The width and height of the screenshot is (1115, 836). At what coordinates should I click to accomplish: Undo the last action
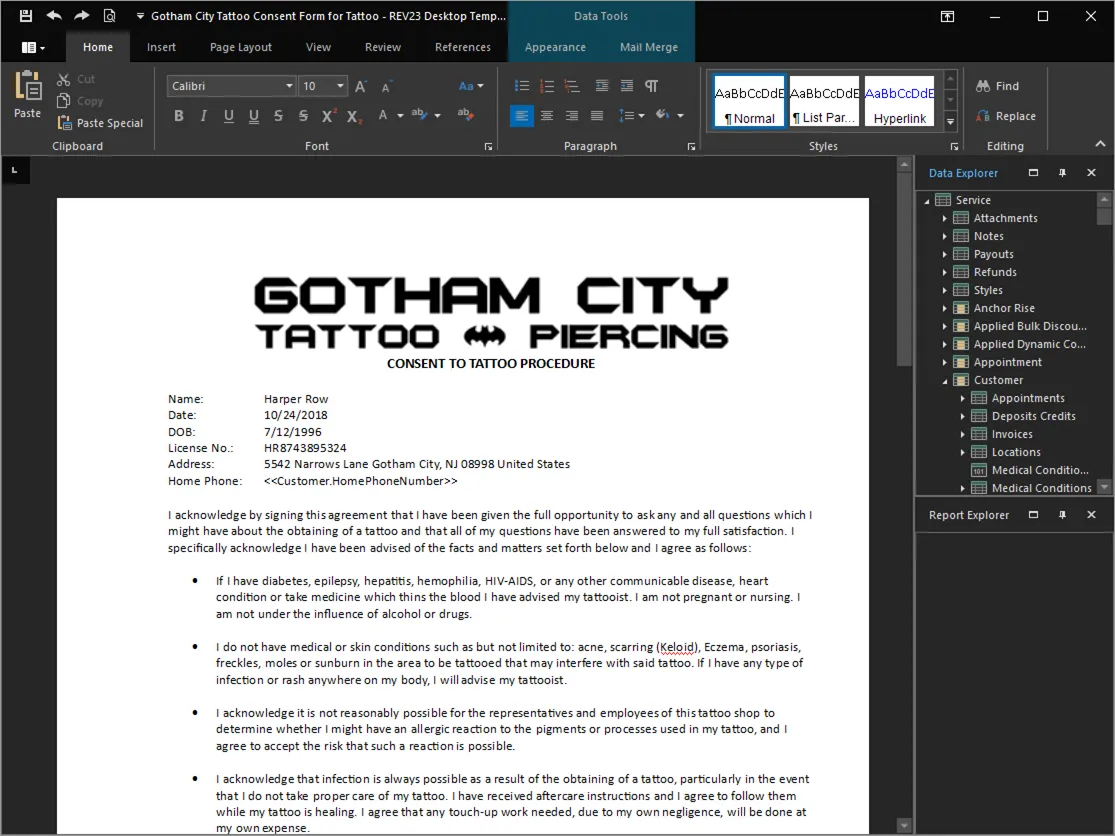coord(54,16)
